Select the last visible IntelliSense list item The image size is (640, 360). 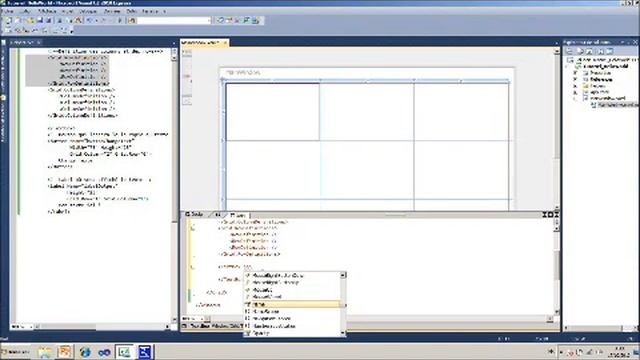coord(292,333)
